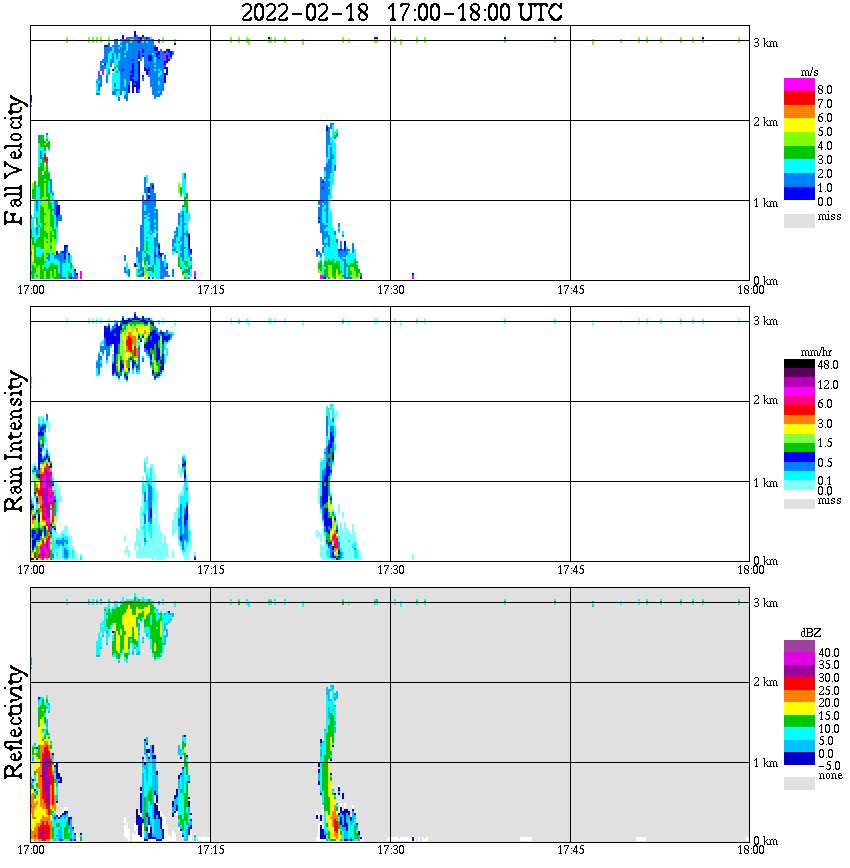Click the '1.5' value in the mm/hr legend
Image resolution: width=850 pixels, height=868 pixels.
(x=825, y=443)
